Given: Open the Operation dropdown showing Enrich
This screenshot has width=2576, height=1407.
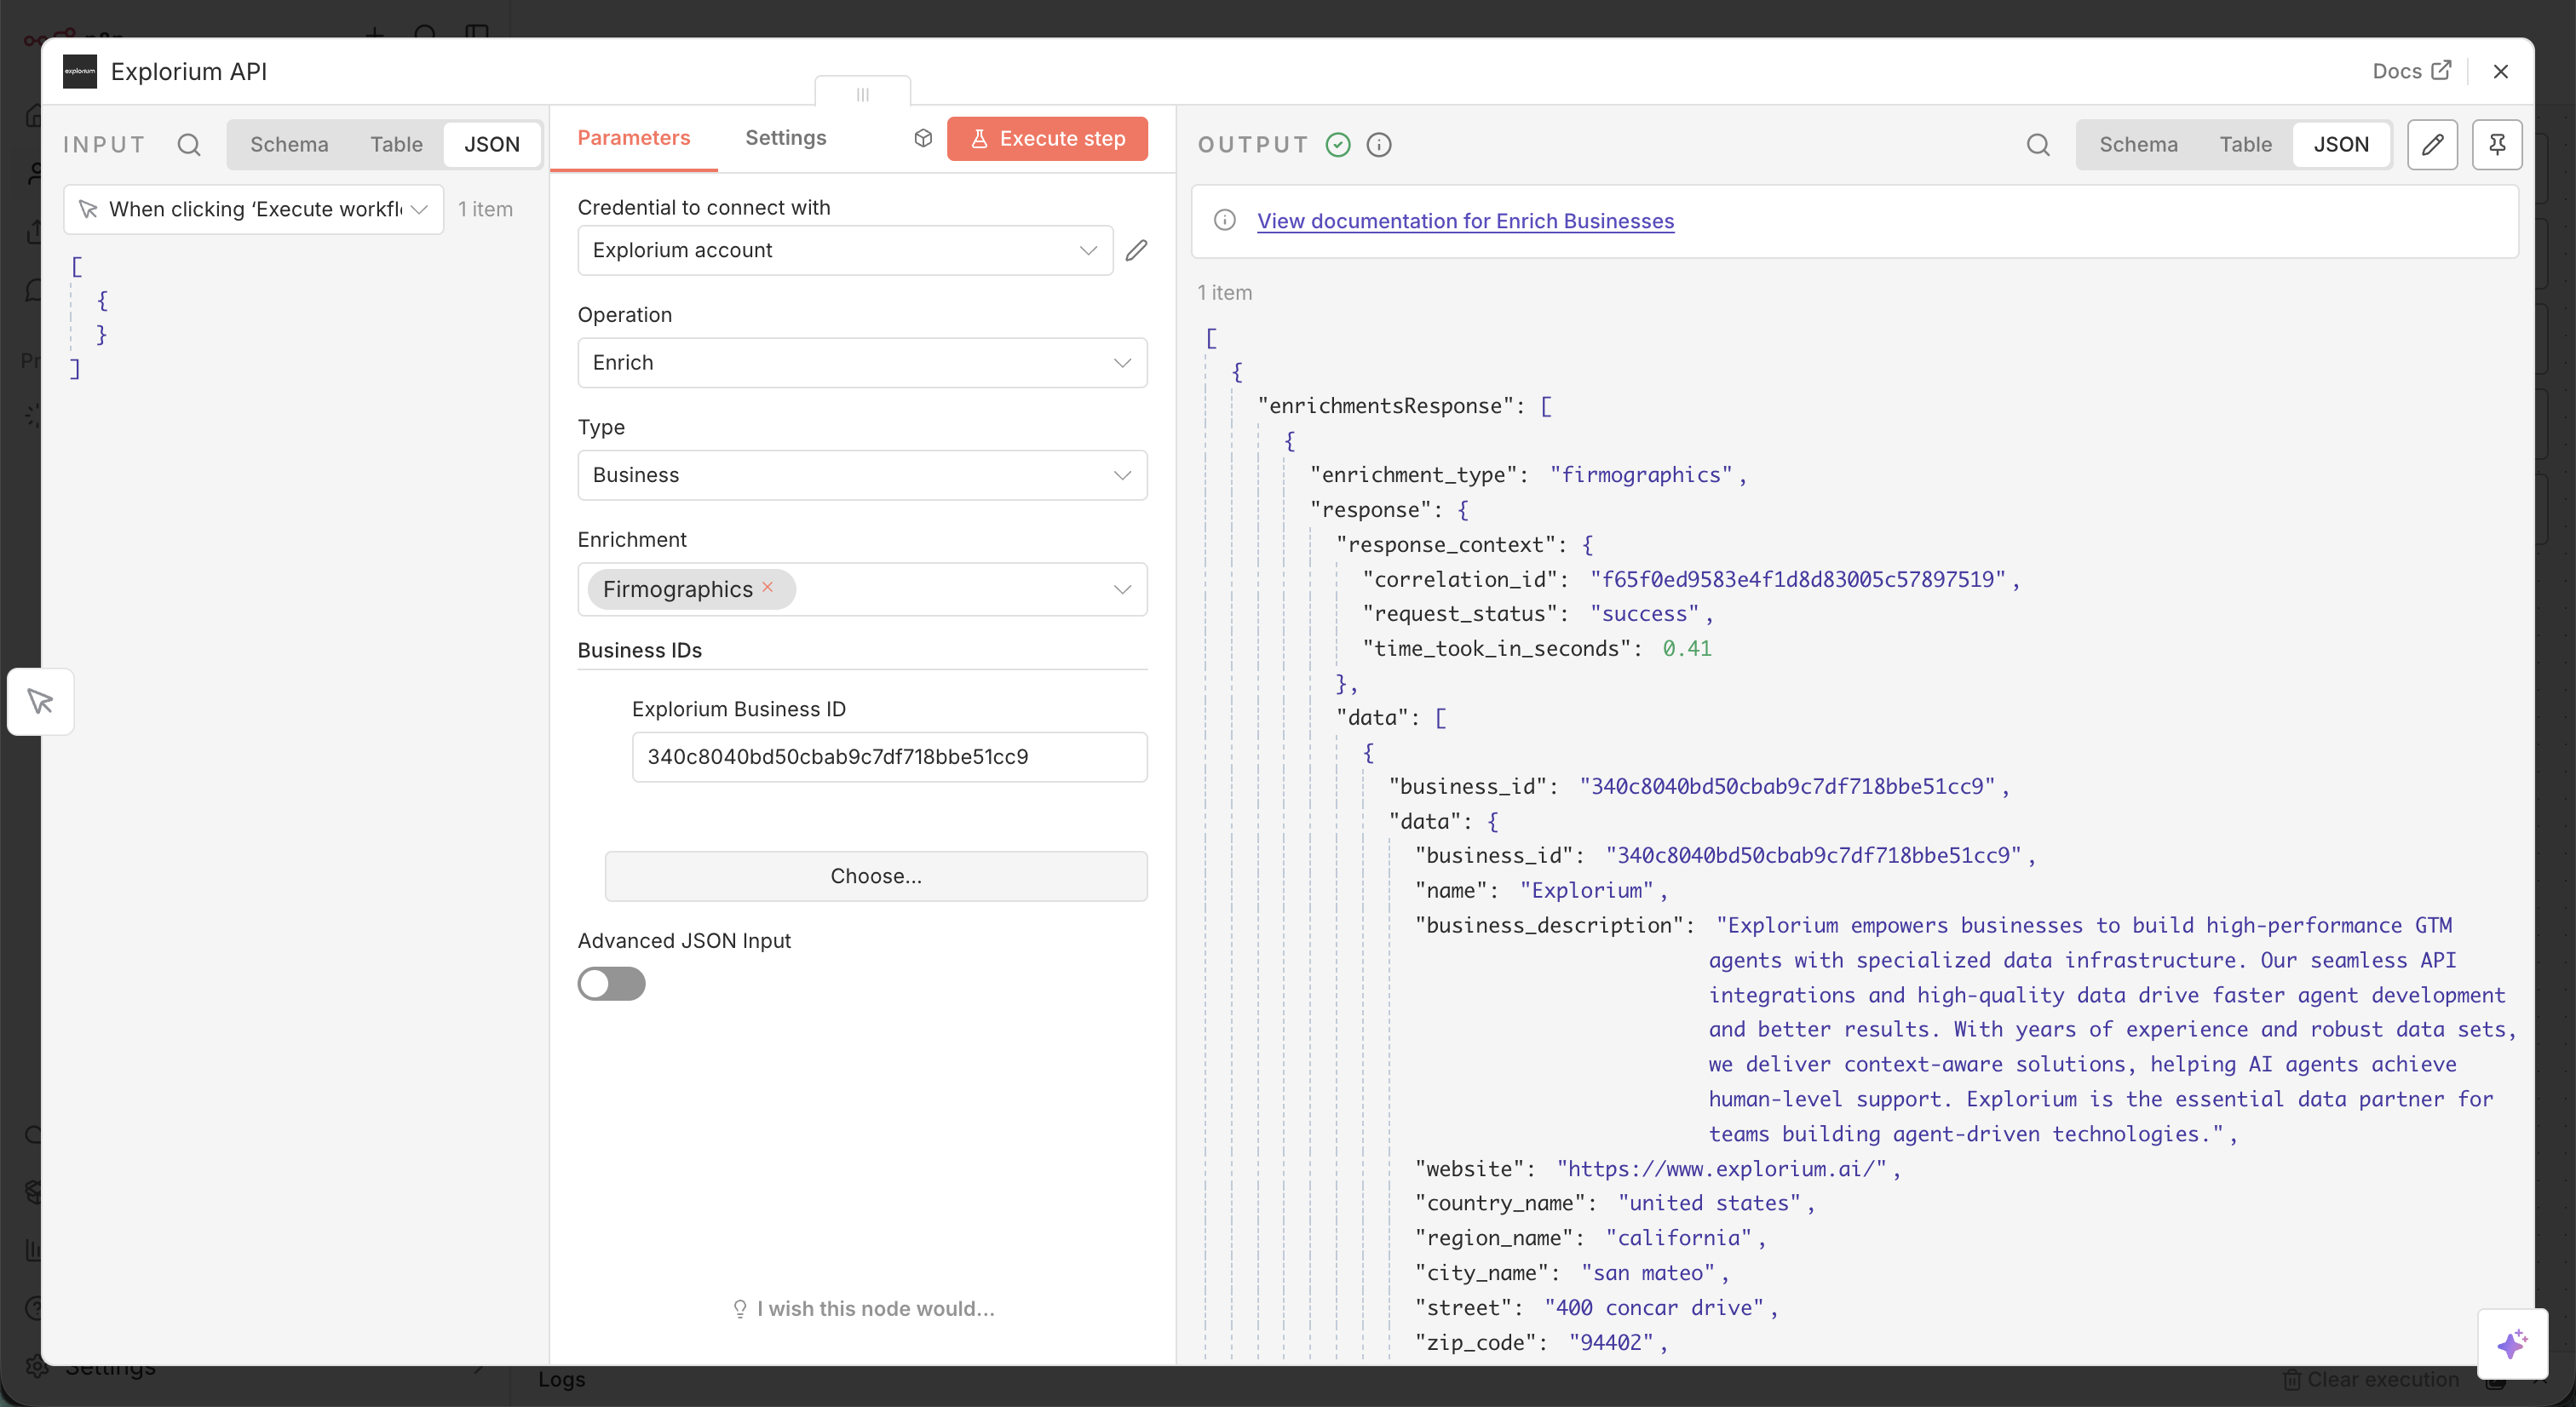Looking at the screenshot, I should click(x=862, y=362).
